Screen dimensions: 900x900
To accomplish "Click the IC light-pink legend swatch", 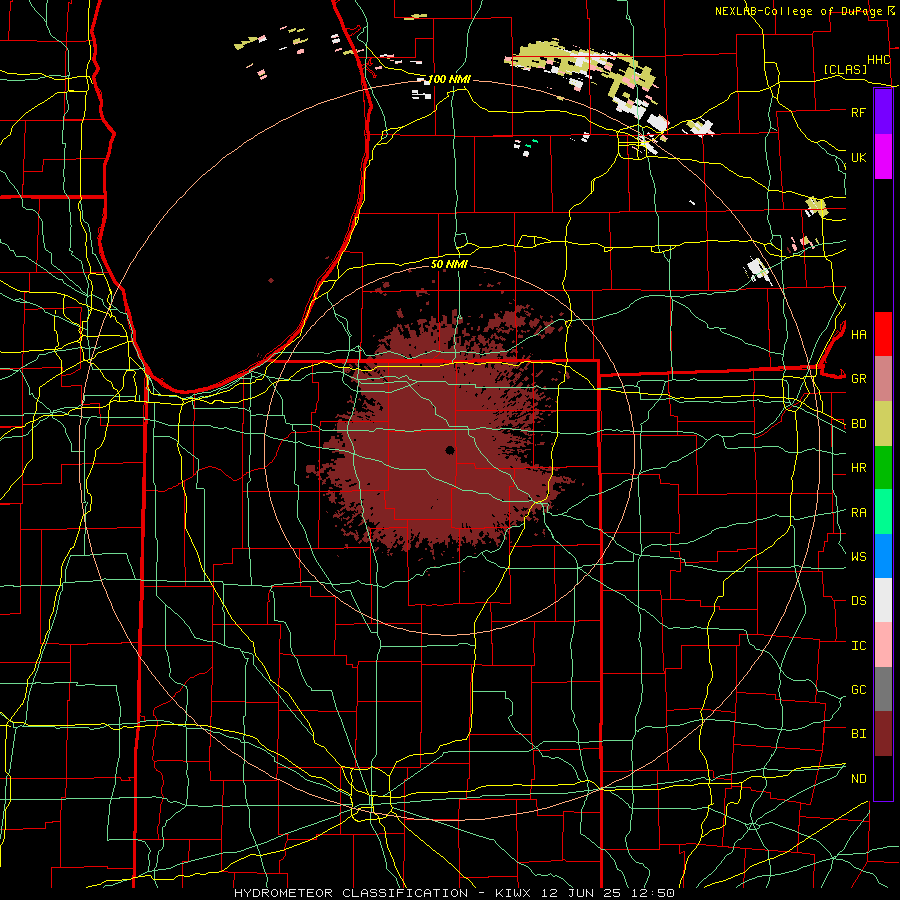I will [x=883, y=645].
